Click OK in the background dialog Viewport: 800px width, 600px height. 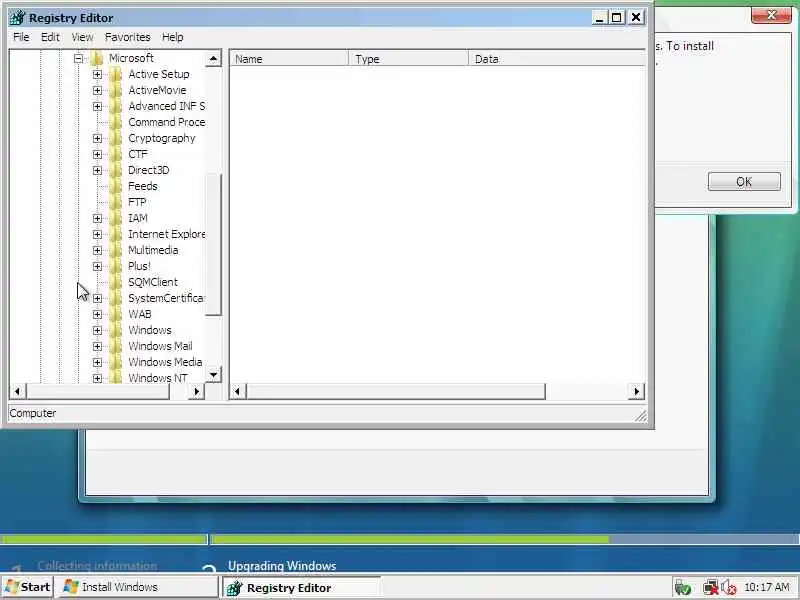coord(744,182)
